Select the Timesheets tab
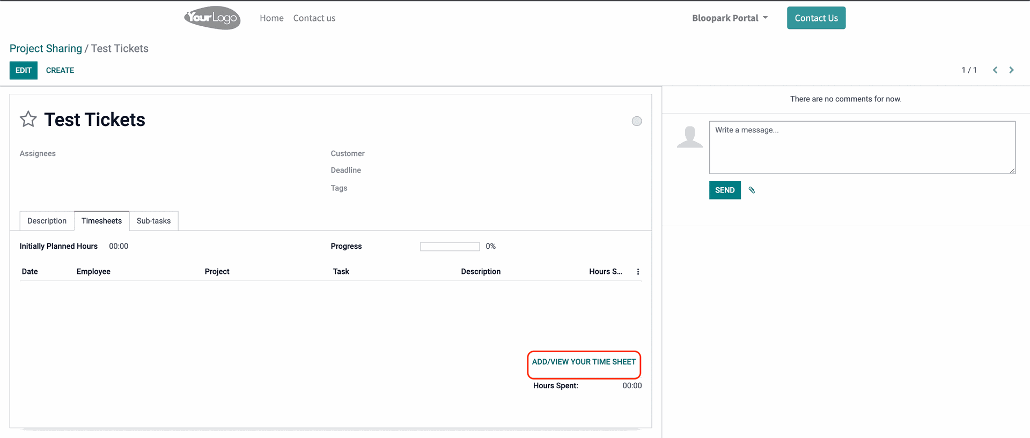Screen dimensions: 1030x438 pos(101,221)
